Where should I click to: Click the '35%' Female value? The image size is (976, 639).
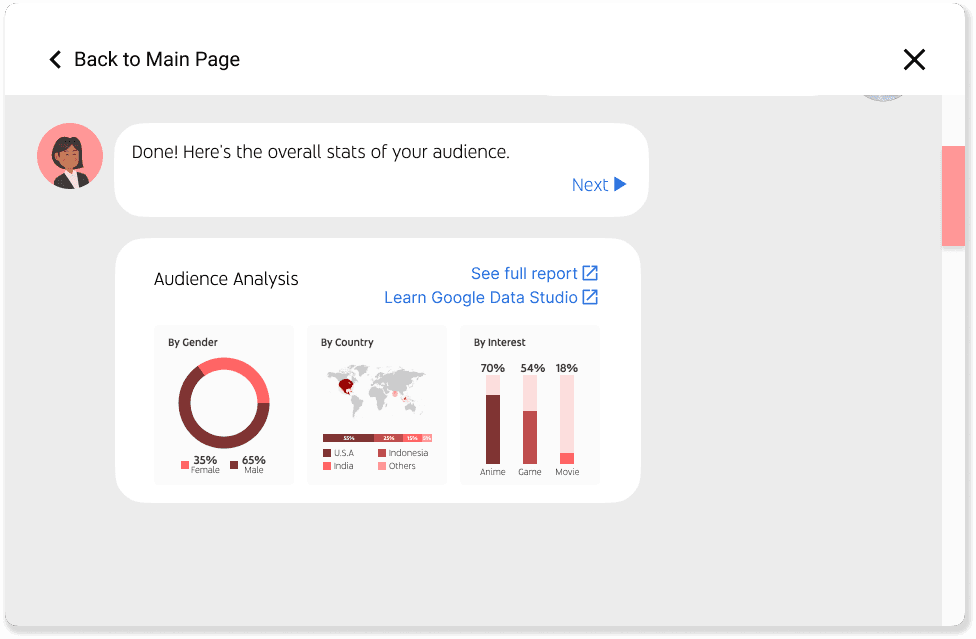[205, 460]
